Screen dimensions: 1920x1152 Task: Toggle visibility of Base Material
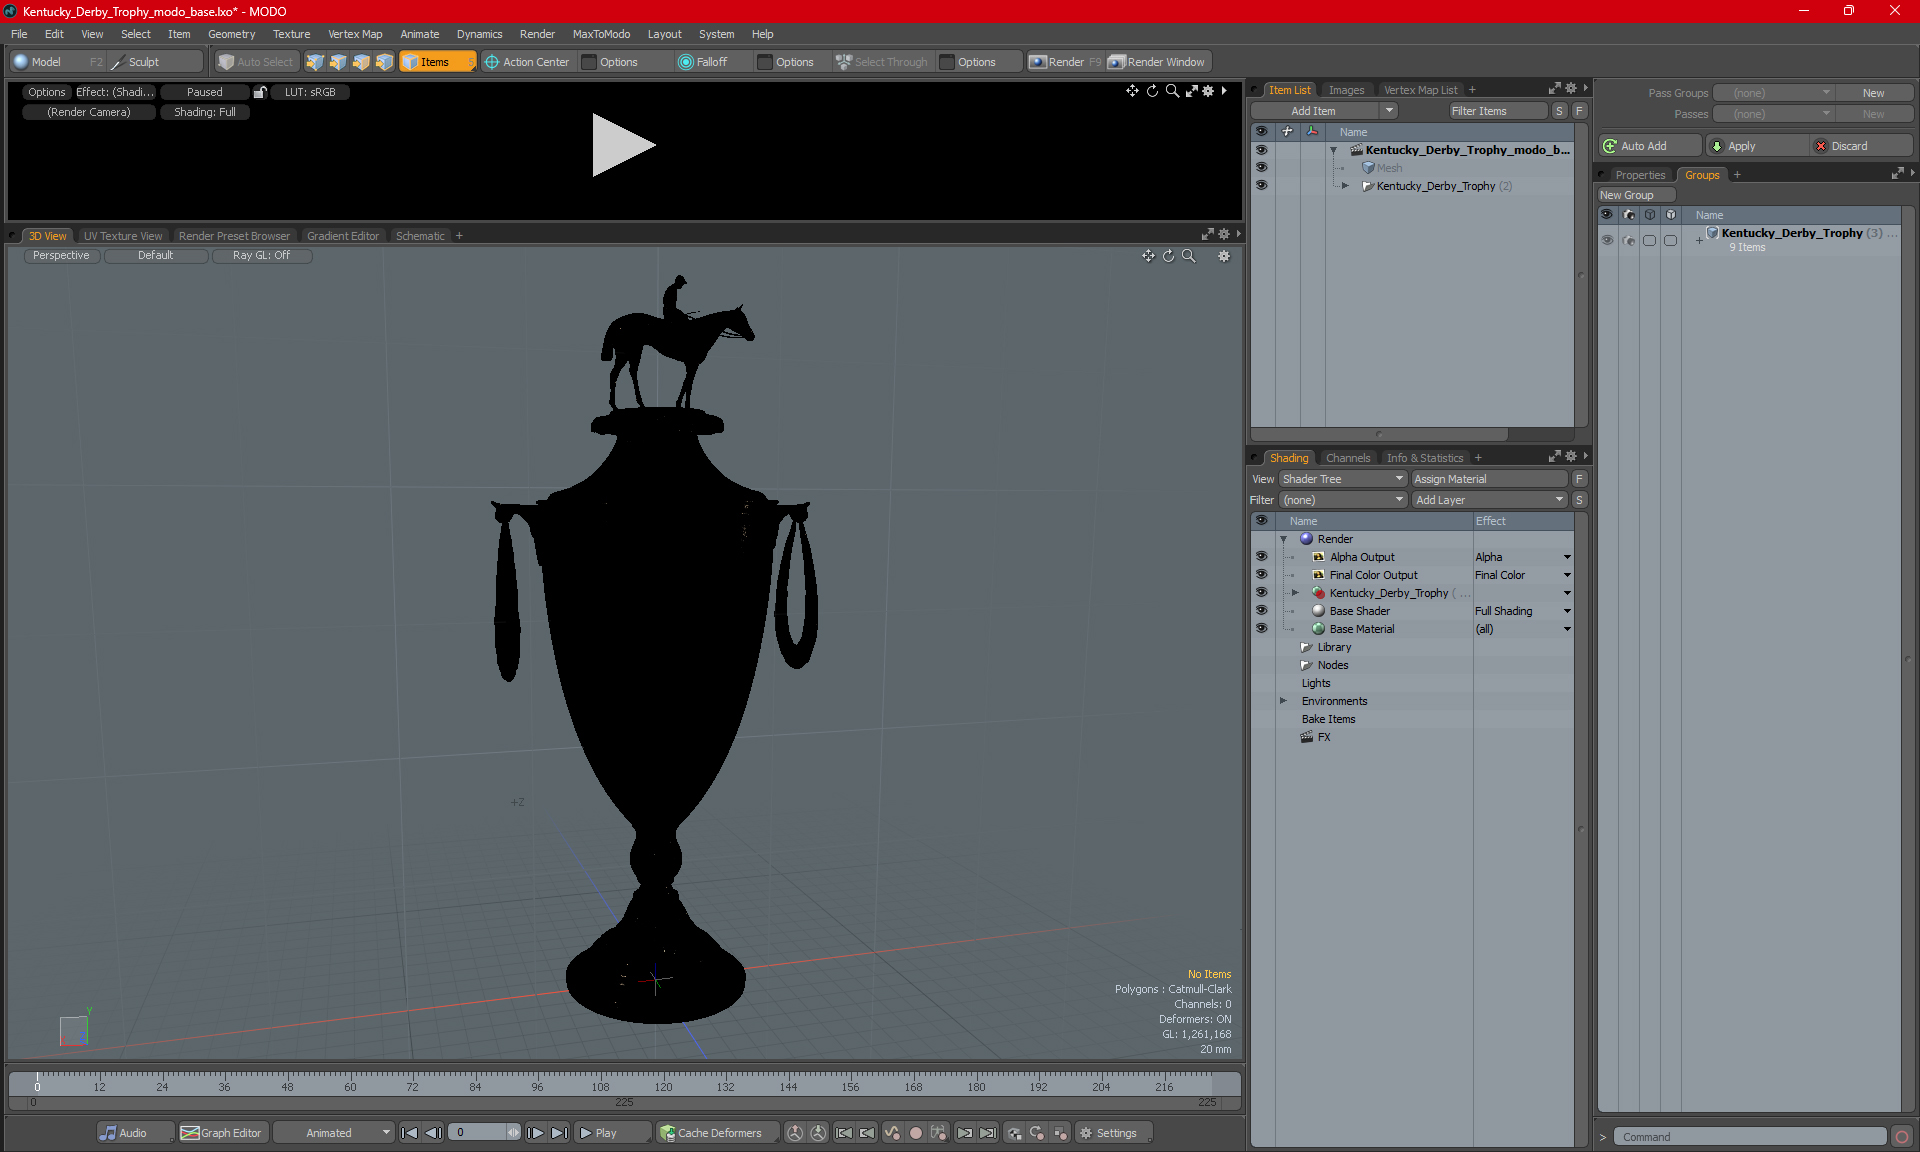1261,629
